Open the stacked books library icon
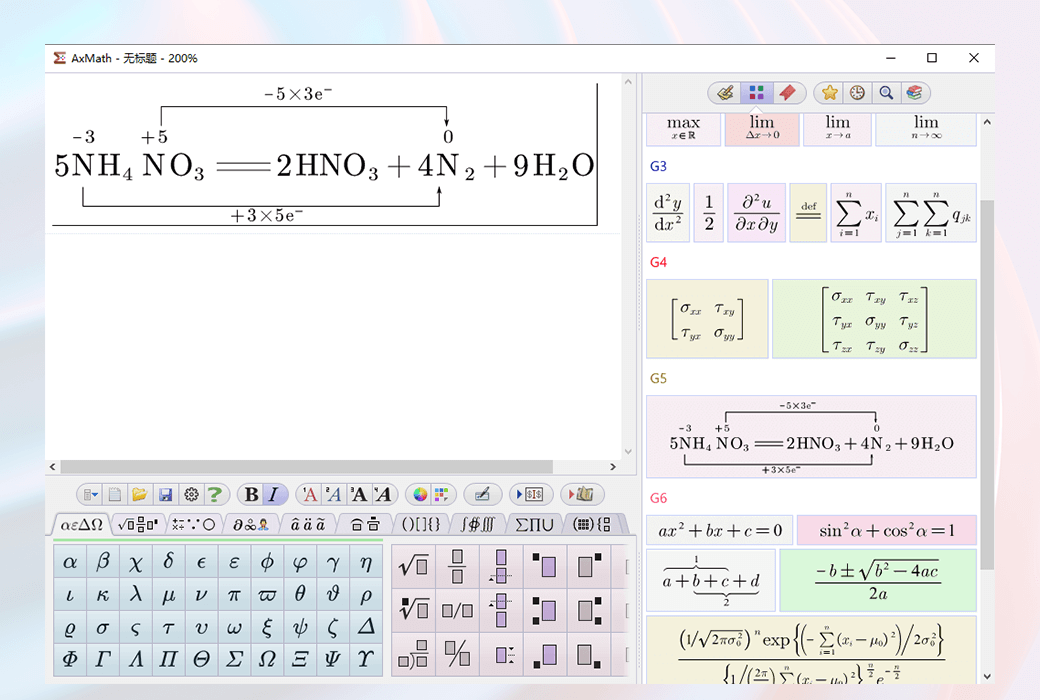The image size is (1040, 700). (913, 93)
